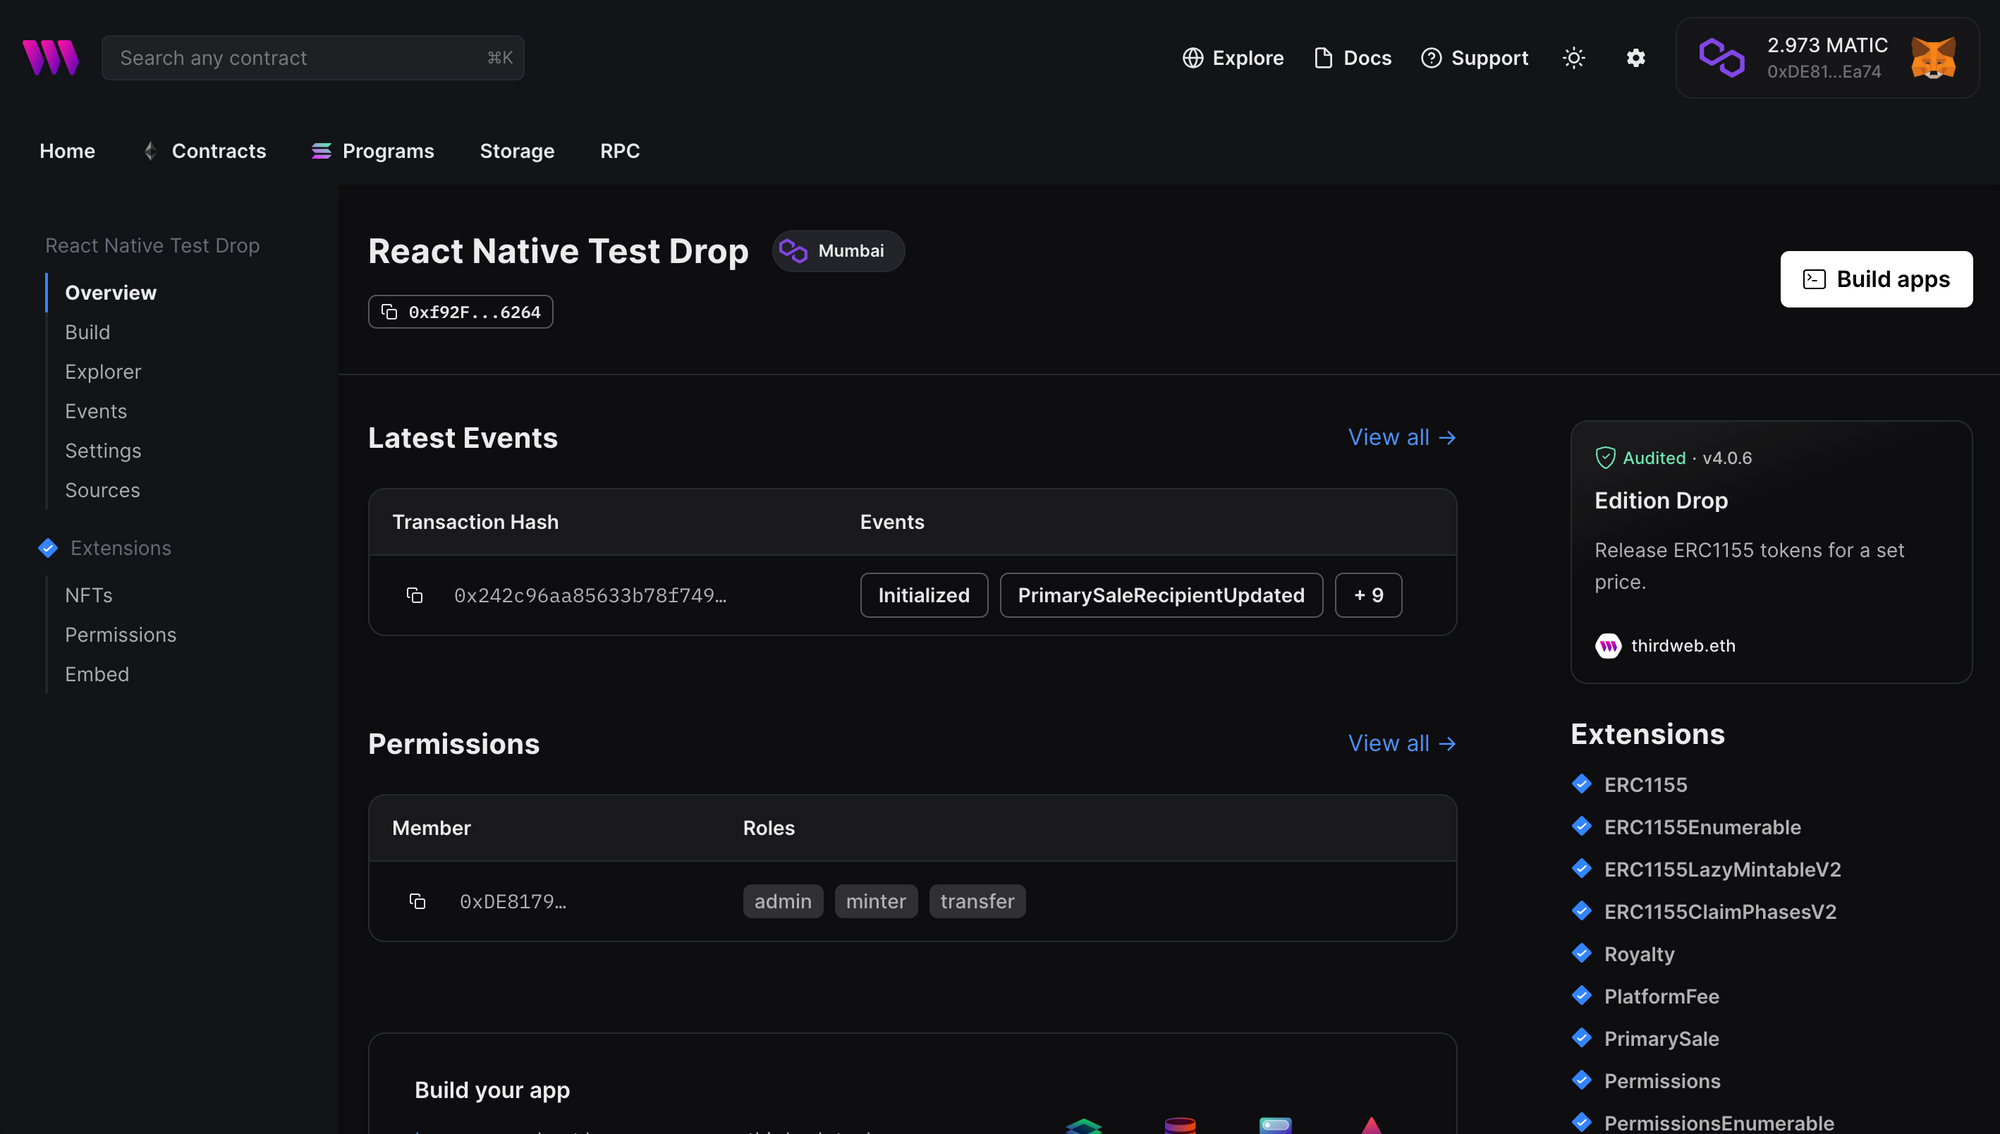The image size is (2000, 1134).
Task: Copy the transaction hash using its copy icon
Action: [x=416, y=595]
